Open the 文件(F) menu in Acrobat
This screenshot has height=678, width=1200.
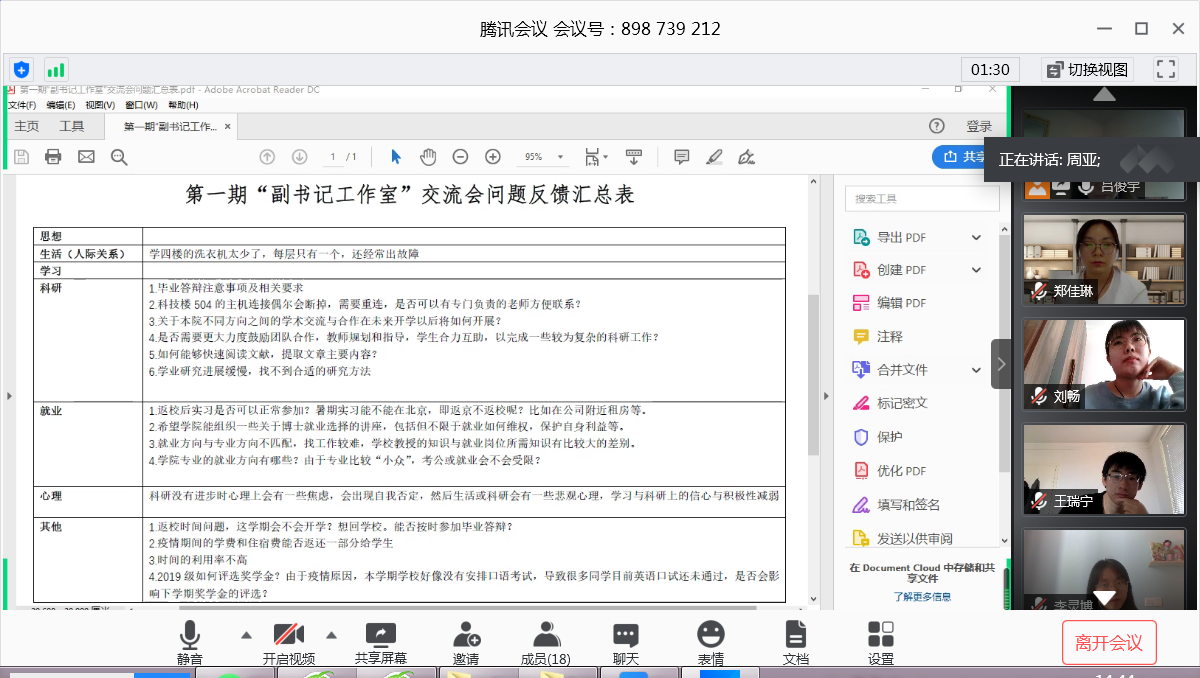[x=22, y=105]
